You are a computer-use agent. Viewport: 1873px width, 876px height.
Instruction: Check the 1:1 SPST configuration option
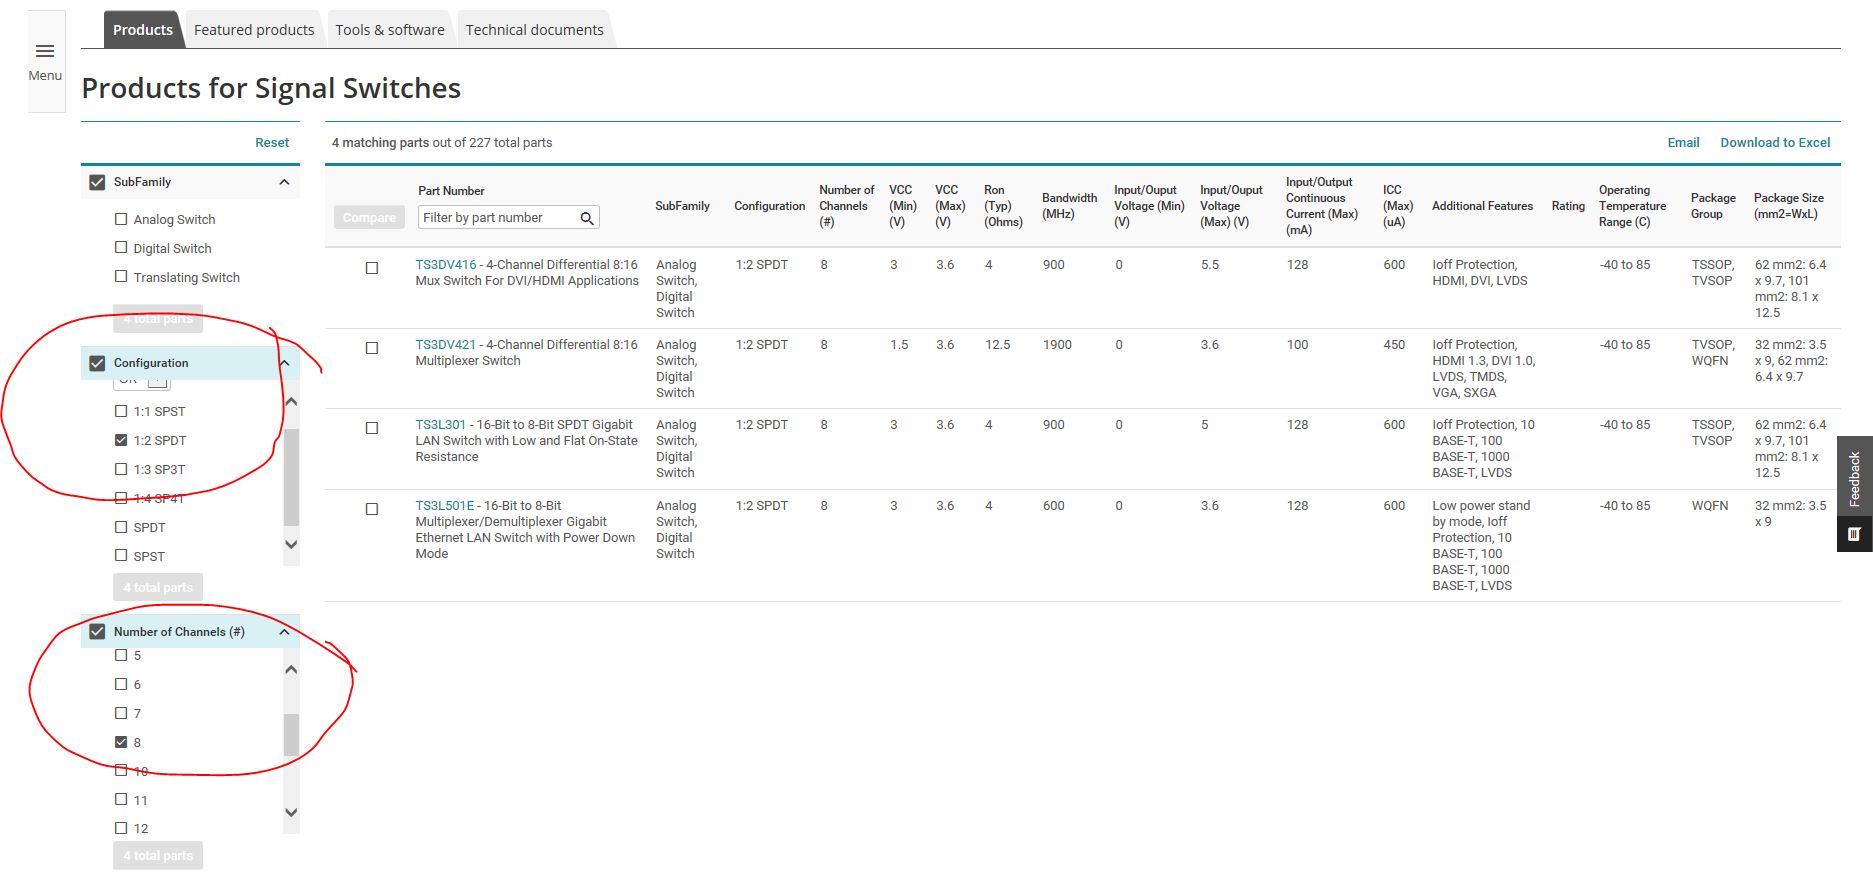coord(121,411)
